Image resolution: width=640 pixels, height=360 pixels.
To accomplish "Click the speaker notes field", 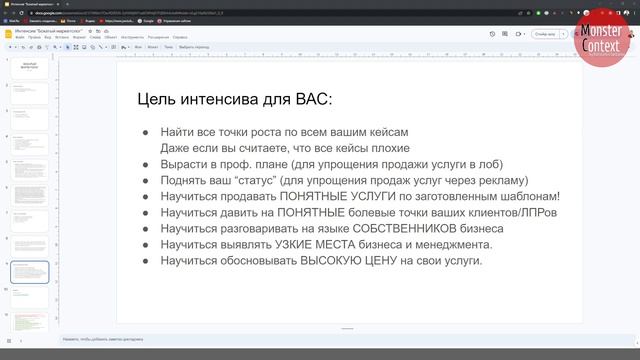I will [347, 340].
